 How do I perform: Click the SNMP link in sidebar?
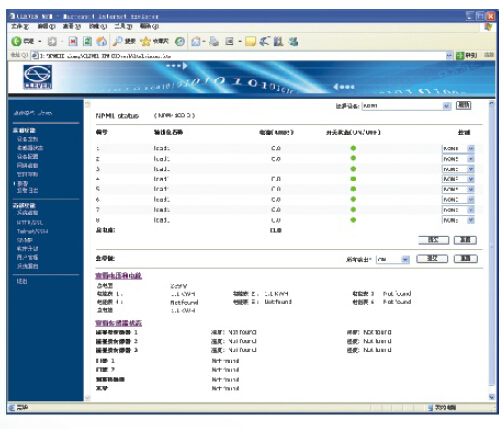coord(25,240)
